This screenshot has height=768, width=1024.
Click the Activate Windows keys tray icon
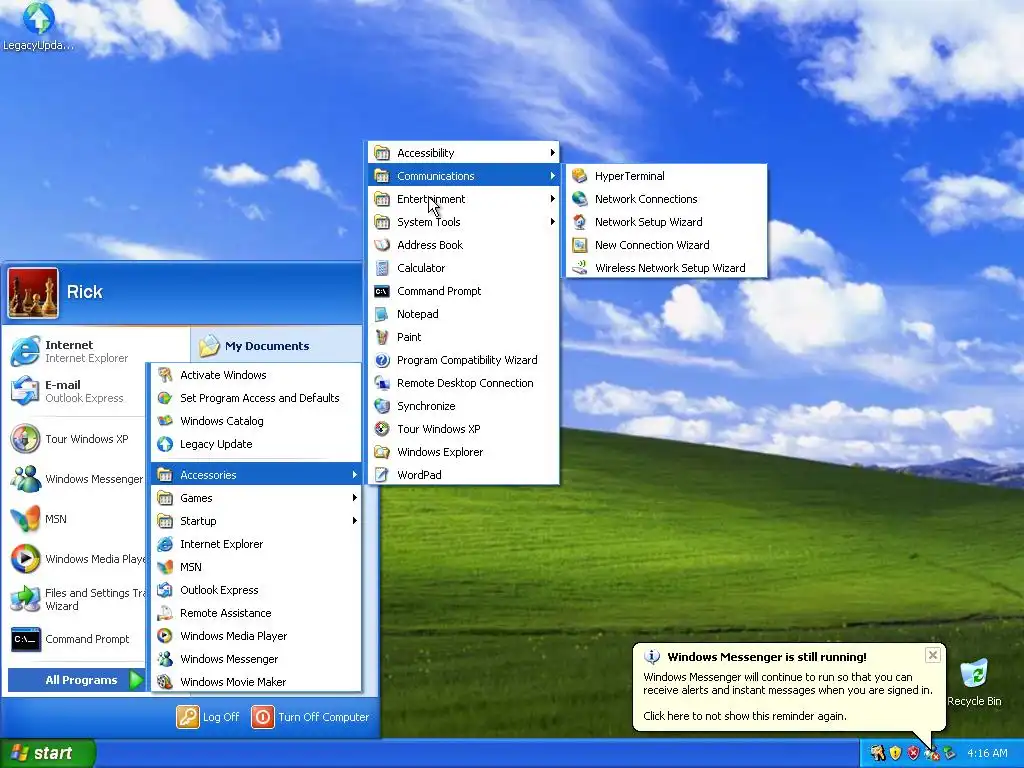click(x=877, y=754)
